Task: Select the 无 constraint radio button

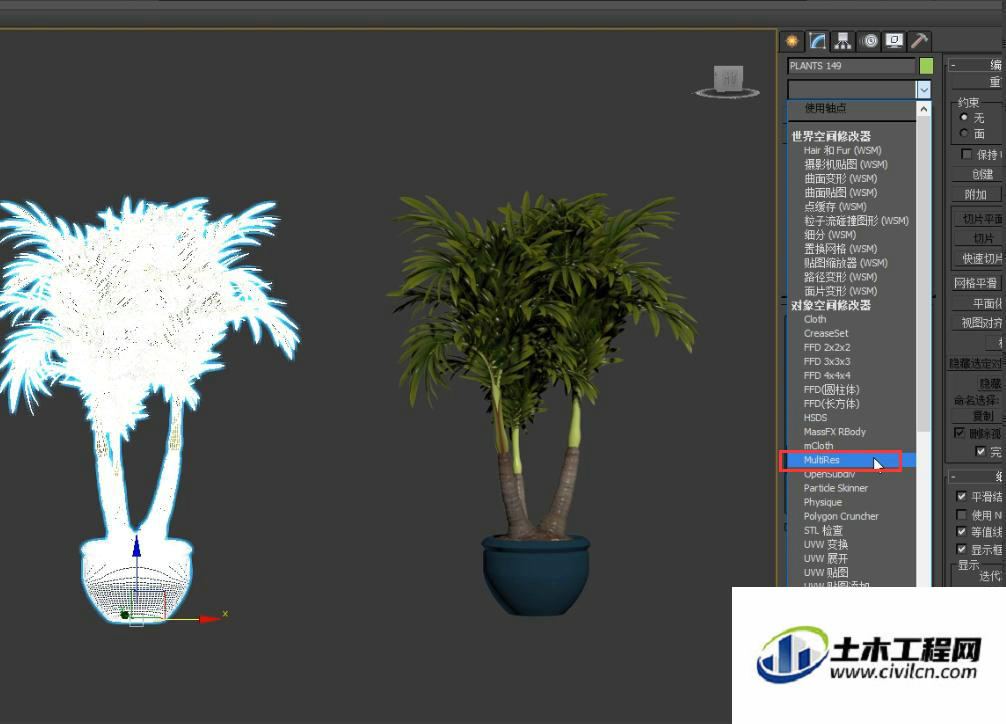Action: coord(964,117)
